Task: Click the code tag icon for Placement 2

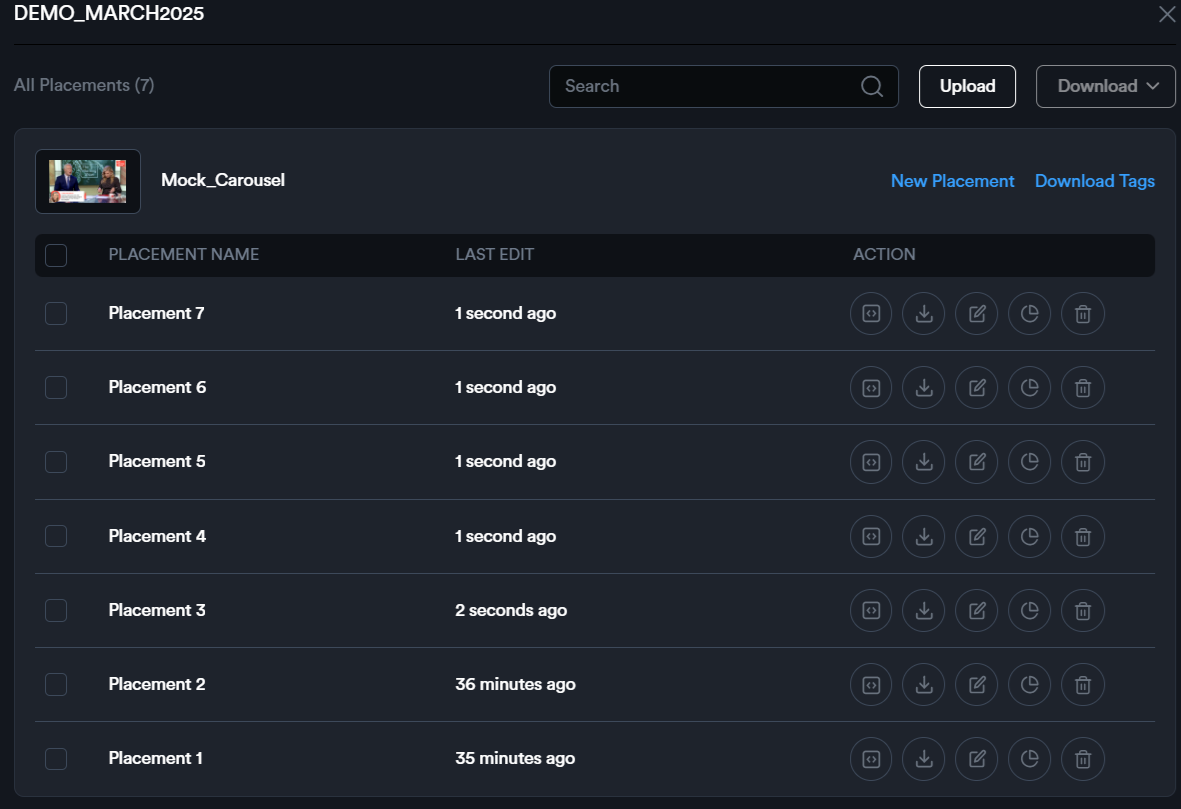Action: [871, 685]
